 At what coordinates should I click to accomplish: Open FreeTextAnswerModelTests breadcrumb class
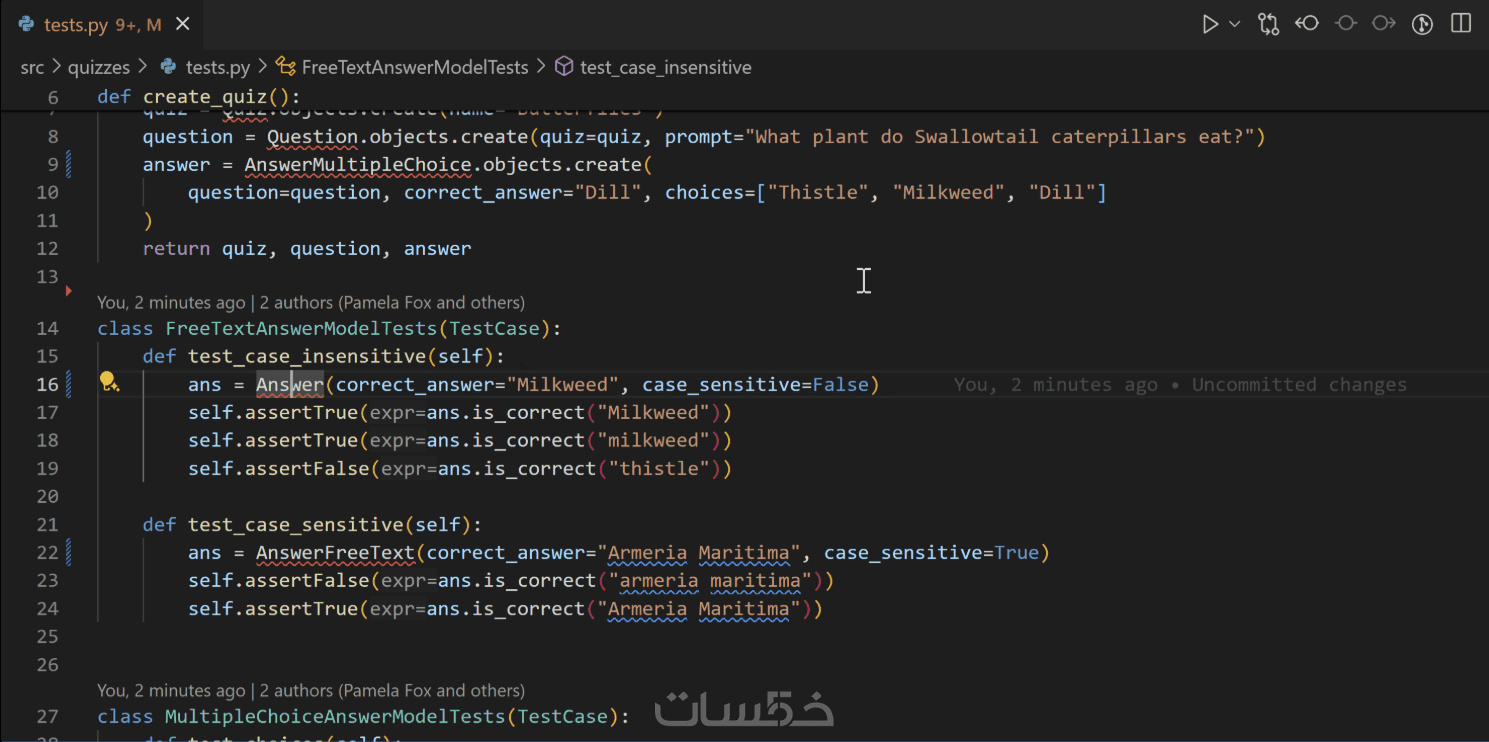(415, 67)
